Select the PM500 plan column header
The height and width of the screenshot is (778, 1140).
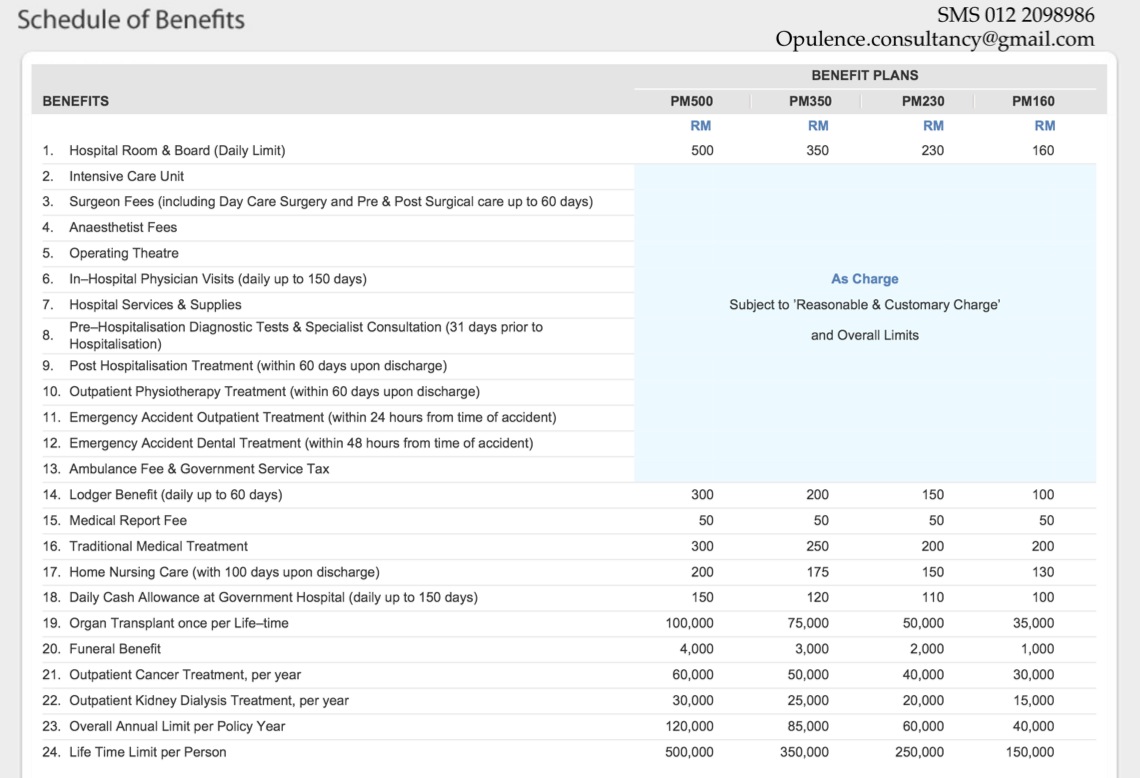click(x=691, y=101)
